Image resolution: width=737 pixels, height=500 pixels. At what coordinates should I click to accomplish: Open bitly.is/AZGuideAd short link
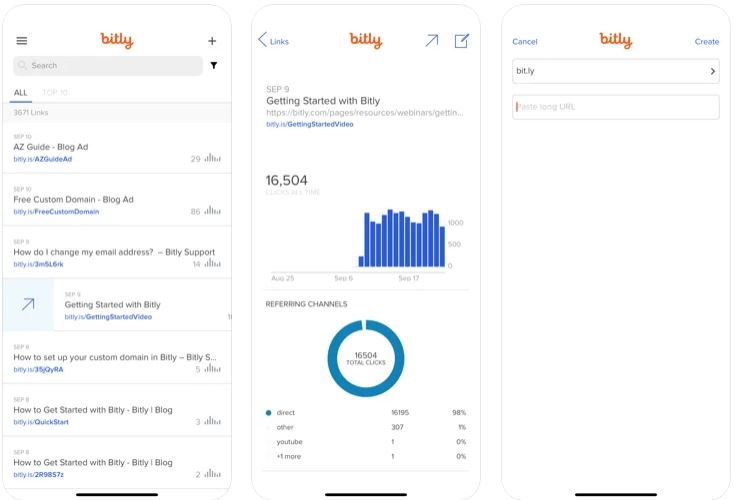tap(43, 159)
